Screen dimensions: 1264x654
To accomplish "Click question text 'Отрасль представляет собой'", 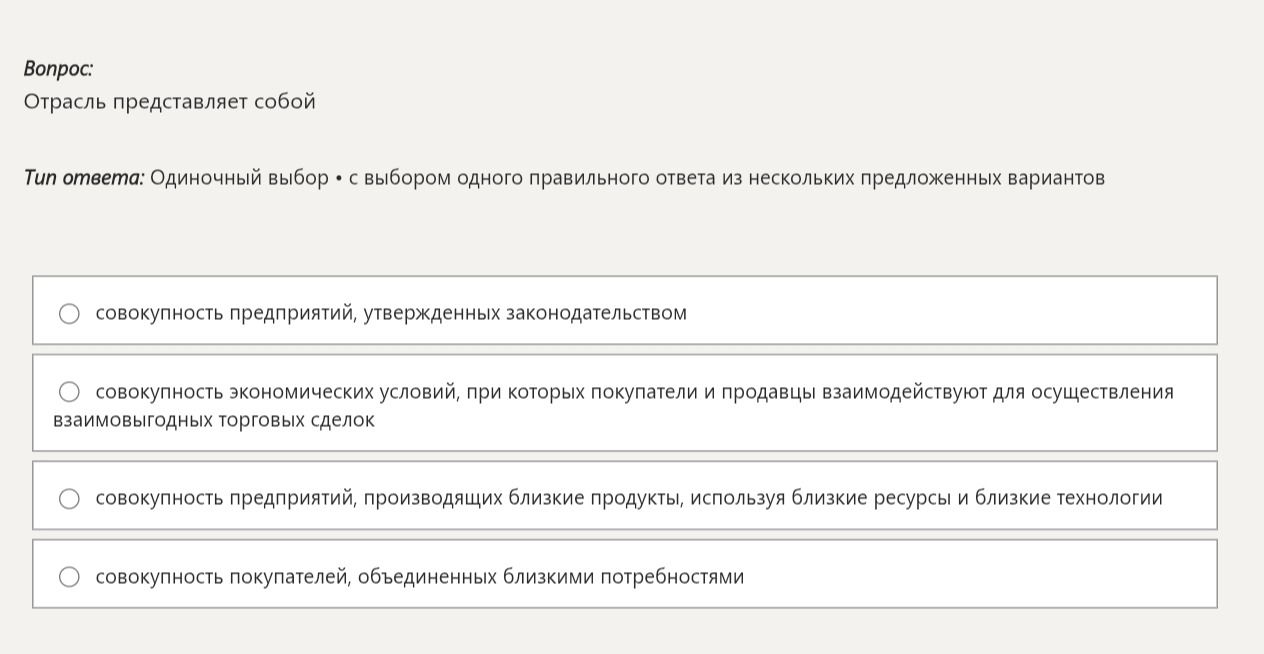I will pos(170,102).
